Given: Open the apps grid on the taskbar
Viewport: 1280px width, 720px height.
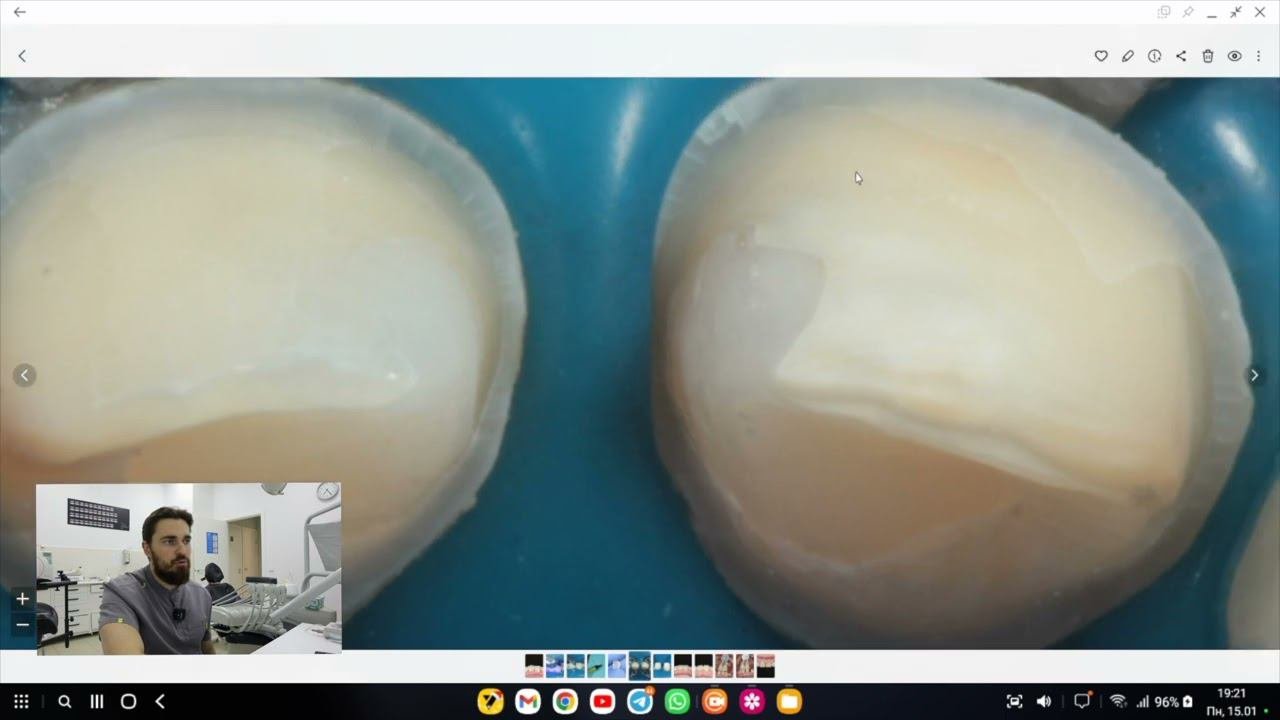Looking at the screenshot, I should 21,702.
